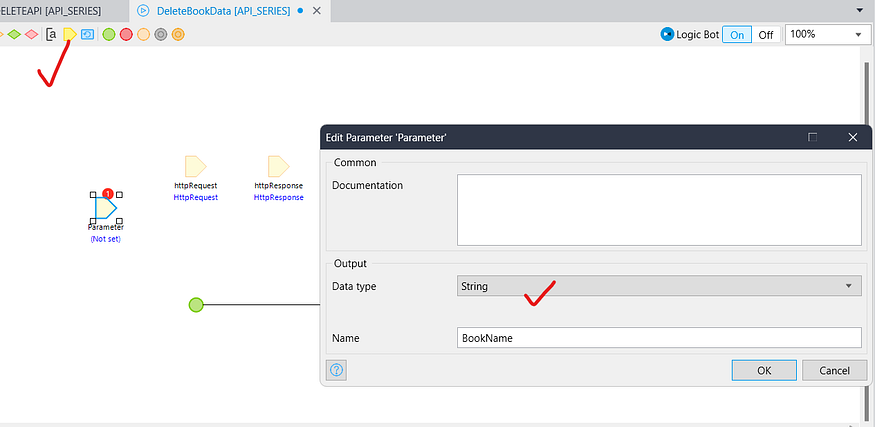Select the yellow Parameter tool in toolbar
Screen dimensions: 875x427
[69, 34]
